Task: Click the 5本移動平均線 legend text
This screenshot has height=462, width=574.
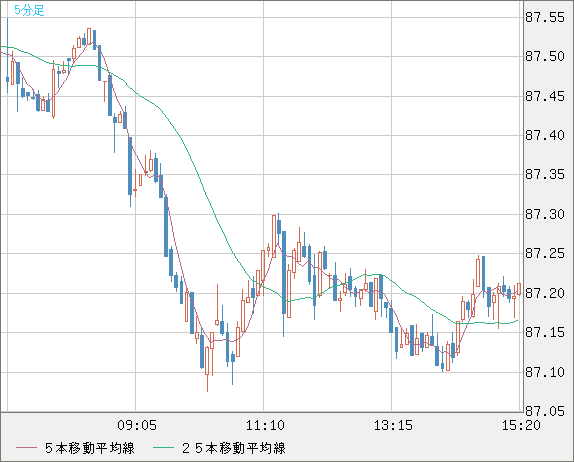Action: point(90,448)
